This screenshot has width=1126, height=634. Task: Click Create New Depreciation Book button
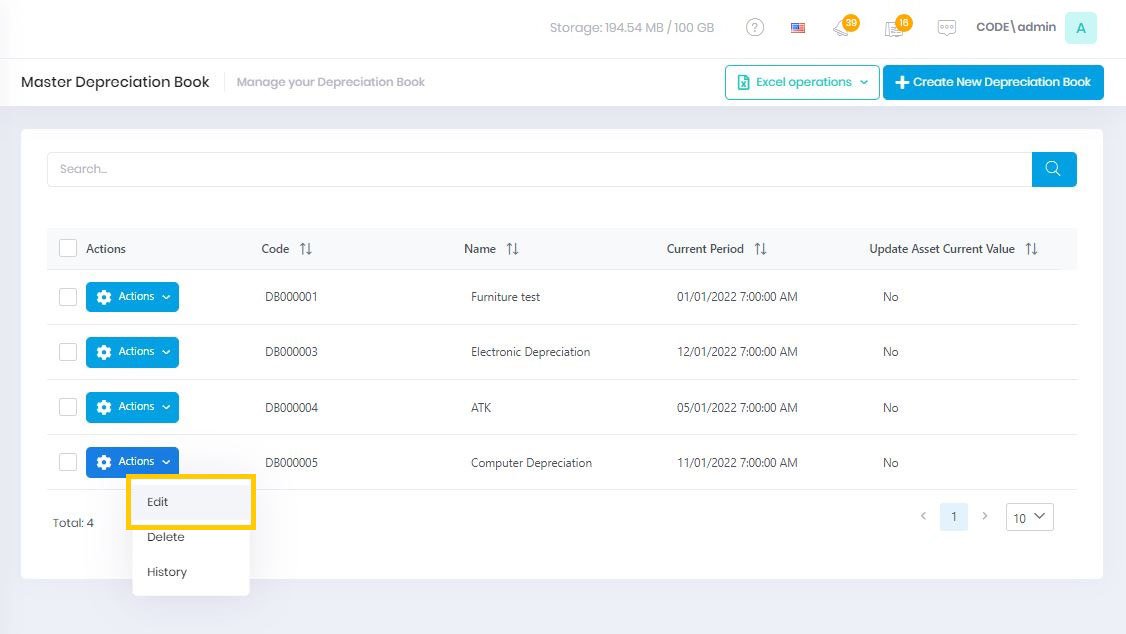point(992,83)
